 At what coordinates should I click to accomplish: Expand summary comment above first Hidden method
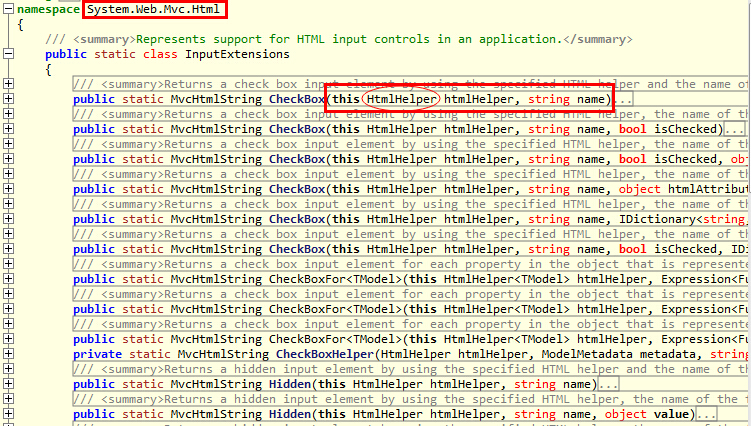[8, 369]
